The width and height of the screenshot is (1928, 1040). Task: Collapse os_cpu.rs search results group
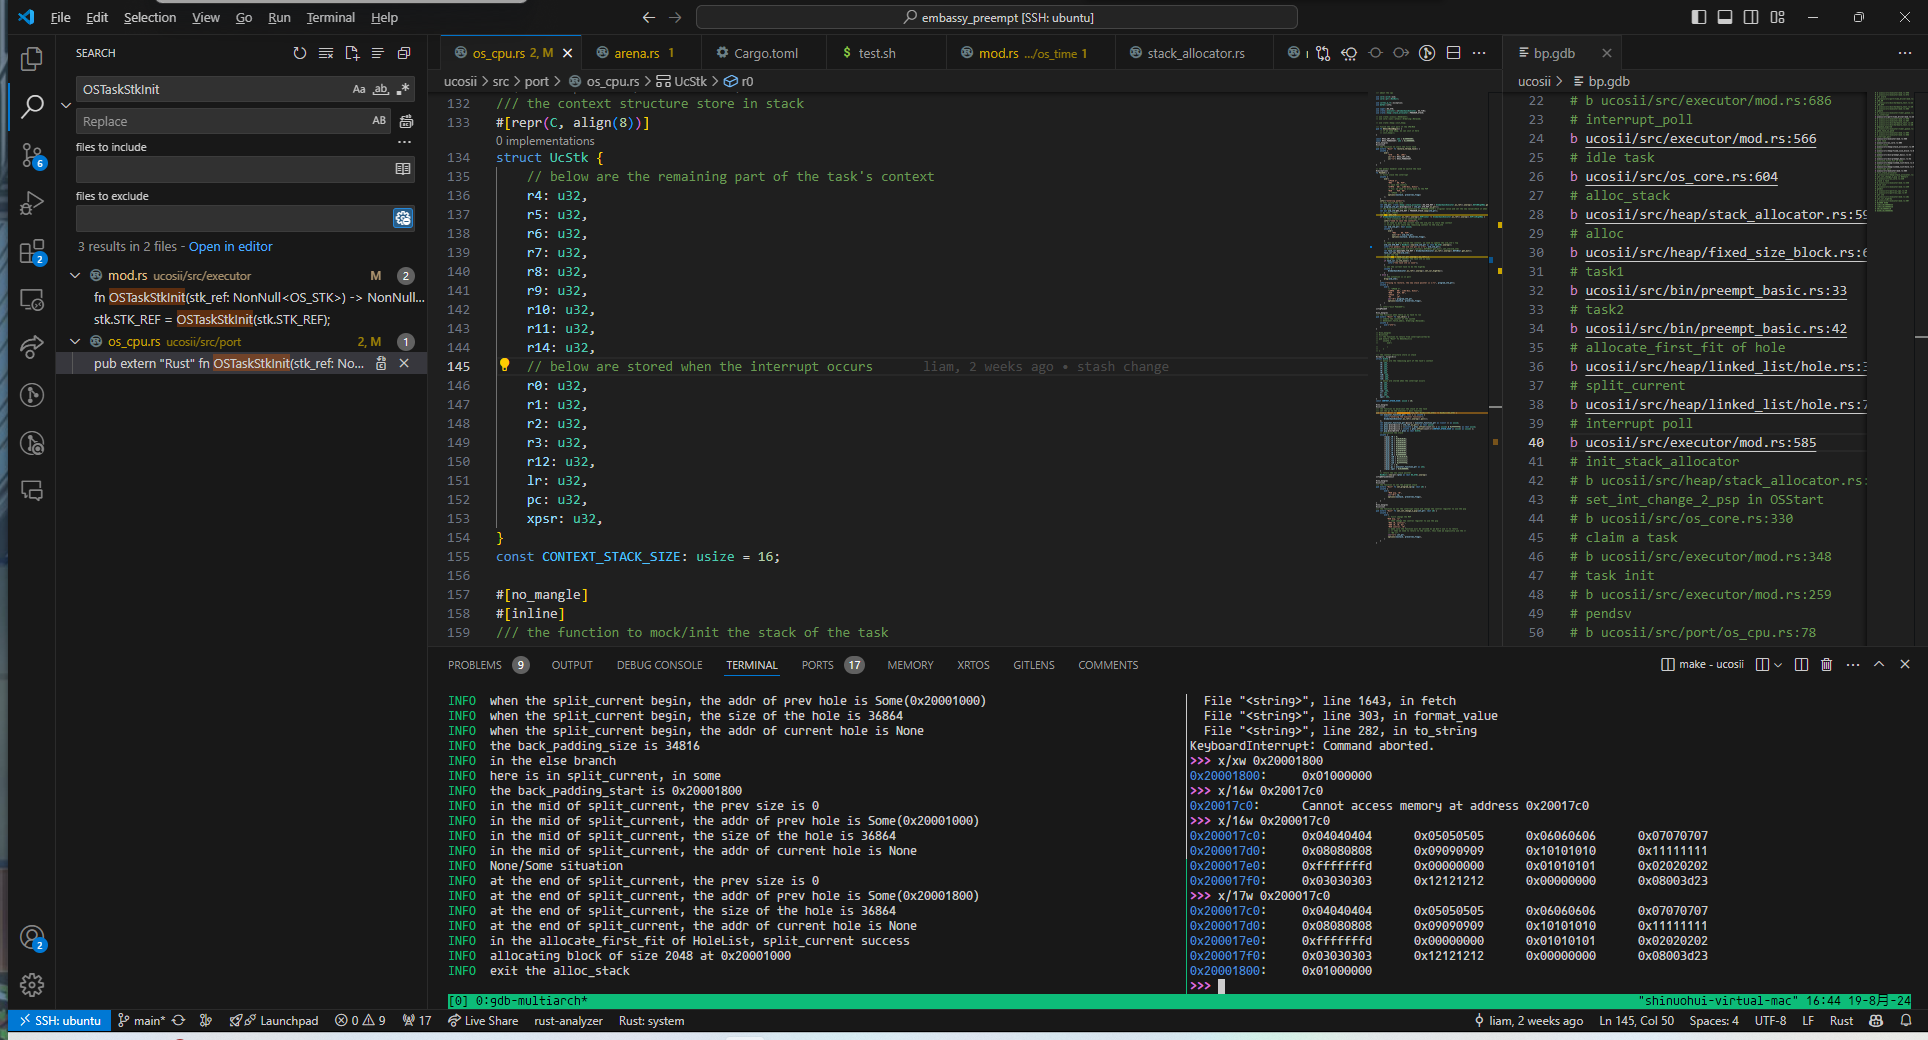coord(75,341)
